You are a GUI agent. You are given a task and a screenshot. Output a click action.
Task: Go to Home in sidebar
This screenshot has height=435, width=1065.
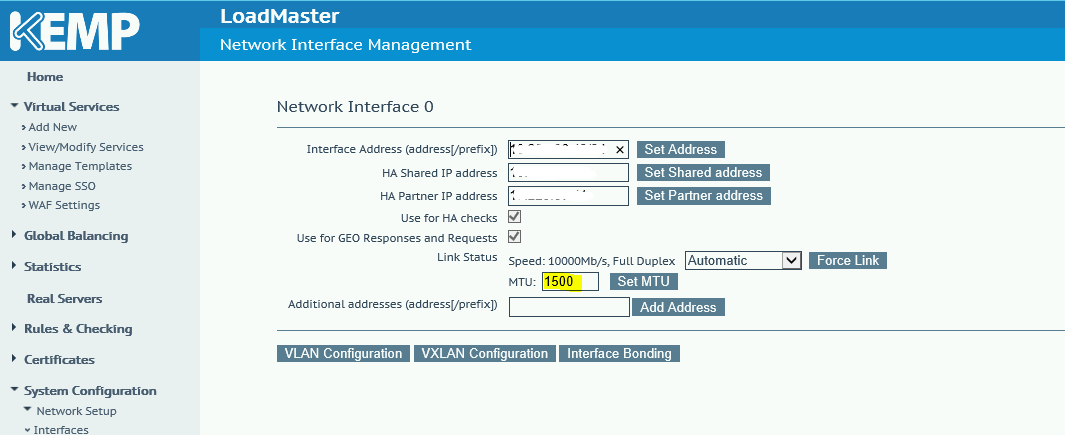tap(45, 77)
